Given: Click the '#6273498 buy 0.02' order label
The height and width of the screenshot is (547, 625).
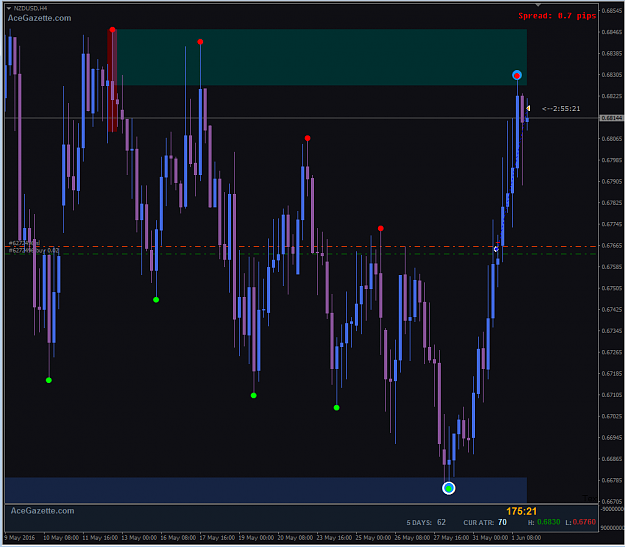Looking at the screenshot, I should coord(34,251).
